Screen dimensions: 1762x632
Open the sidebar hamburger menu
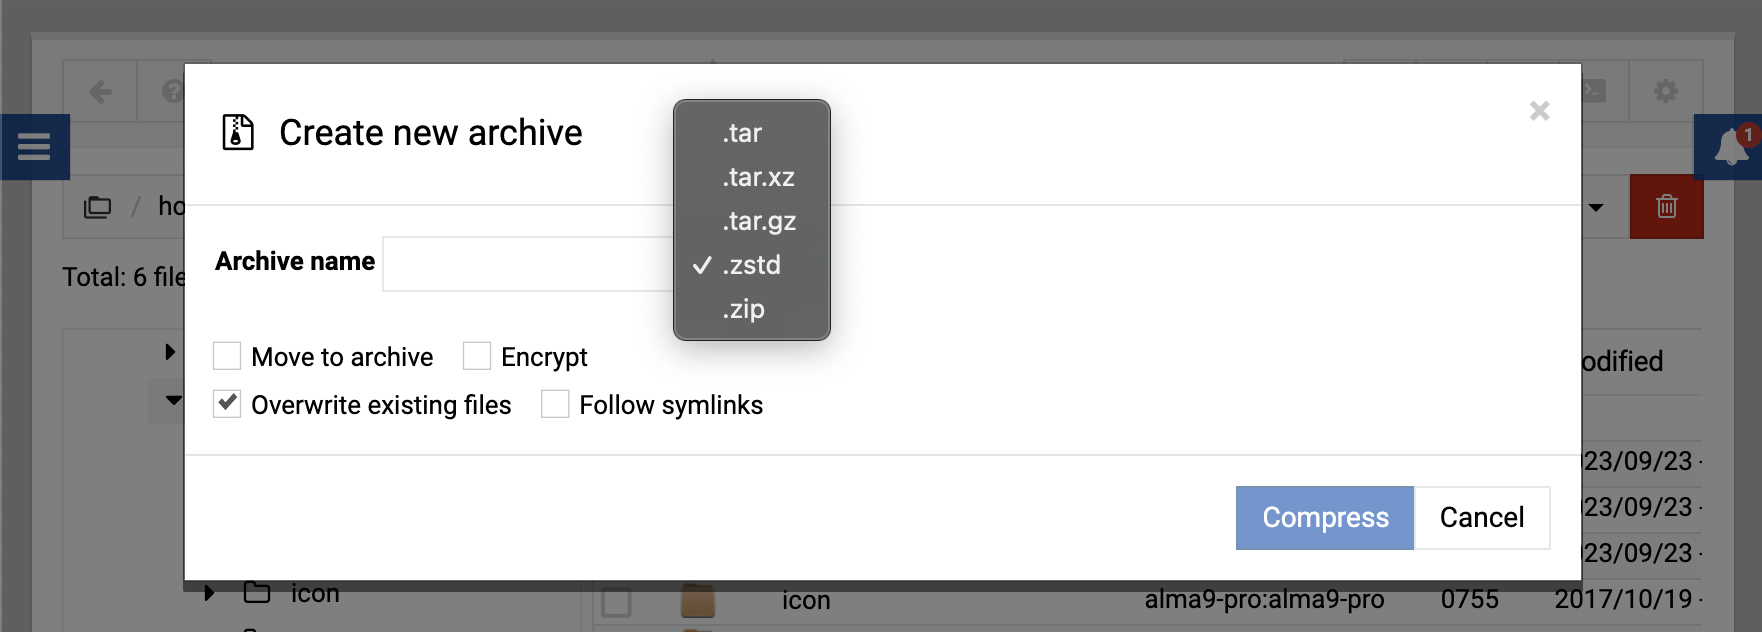coord(34,147)
